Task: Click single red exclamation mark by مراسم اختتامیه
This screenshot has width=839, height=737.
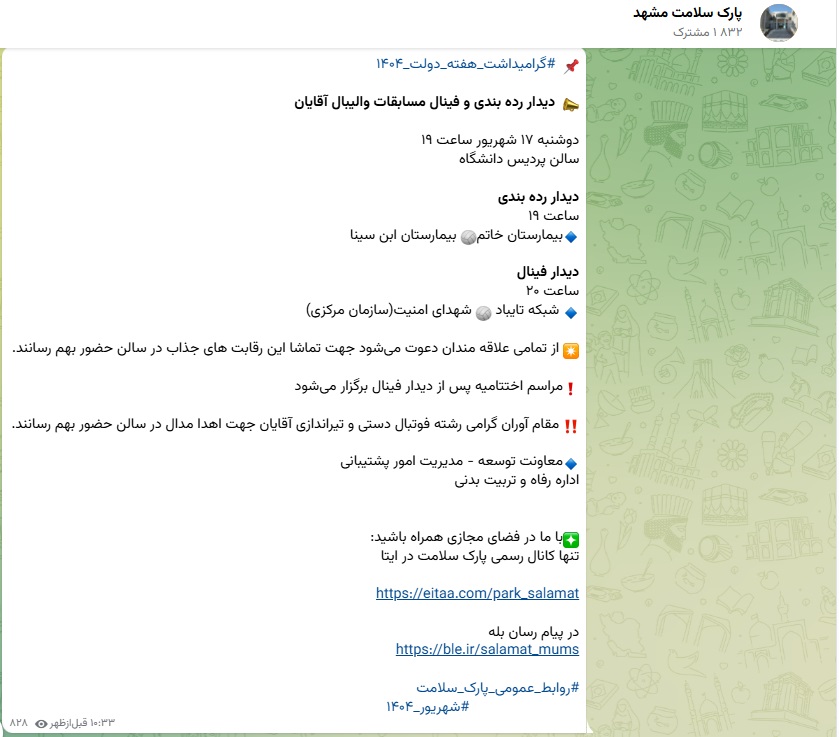Action: coord(571,388)
